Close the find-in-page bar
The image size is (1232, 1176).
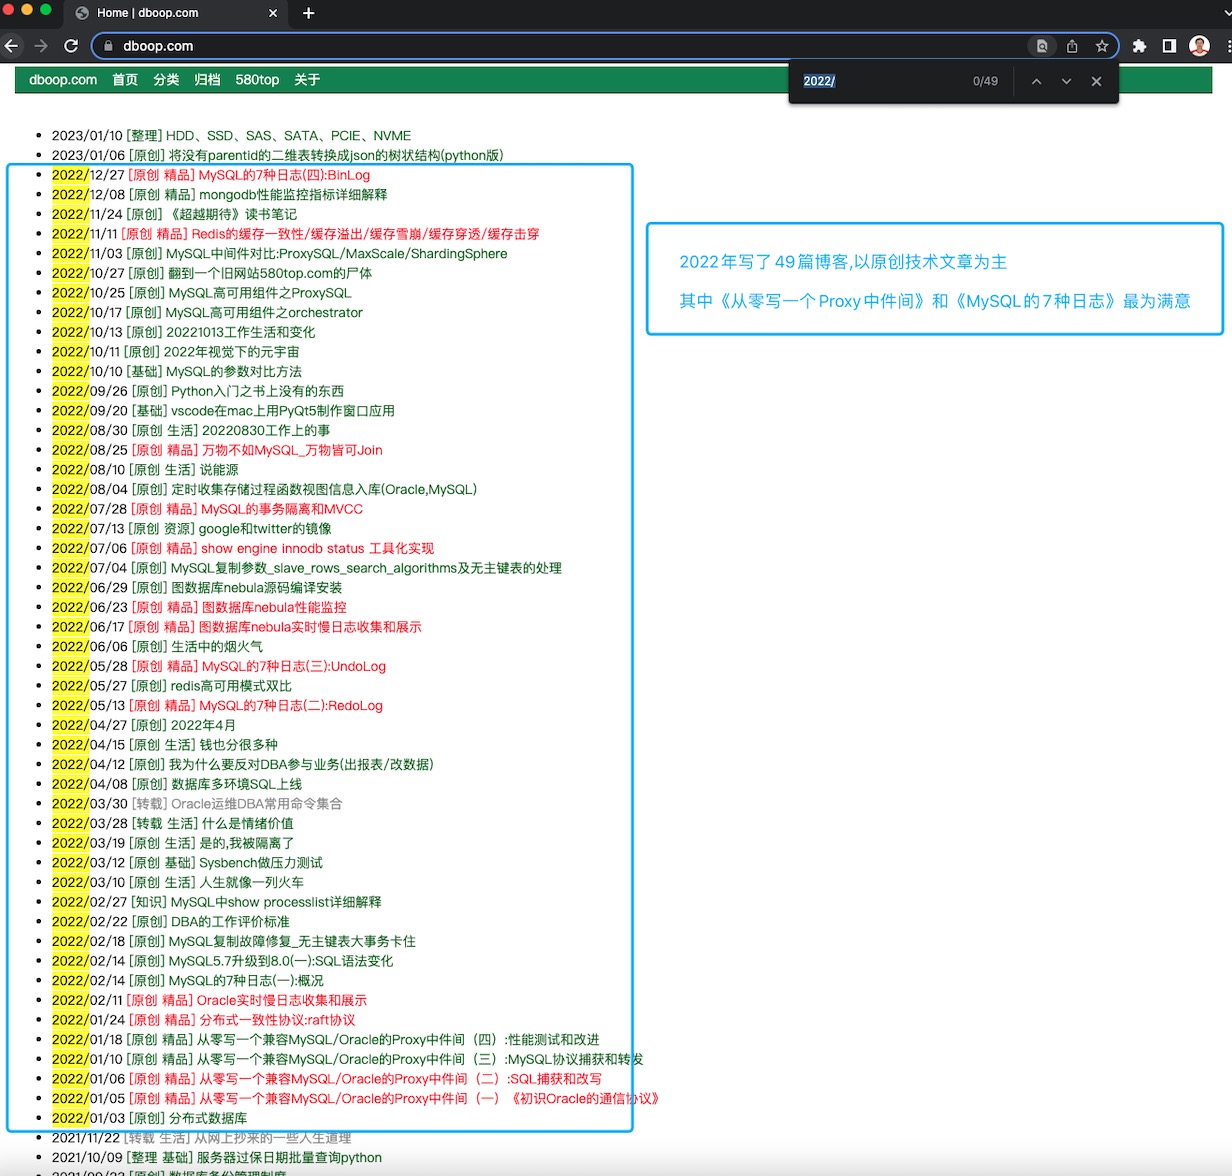(x=1096, y=81)
